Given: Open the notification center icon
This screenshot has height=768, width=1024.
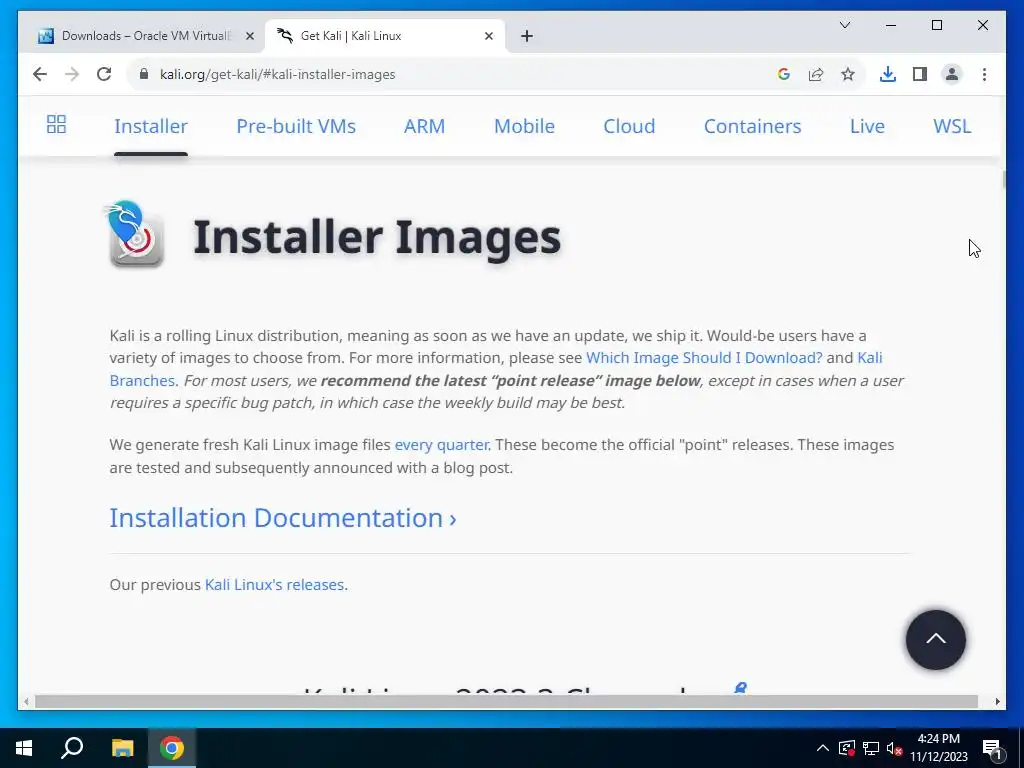Looking at the screenshot, I should pyautogui.click(x=992, y=749).
